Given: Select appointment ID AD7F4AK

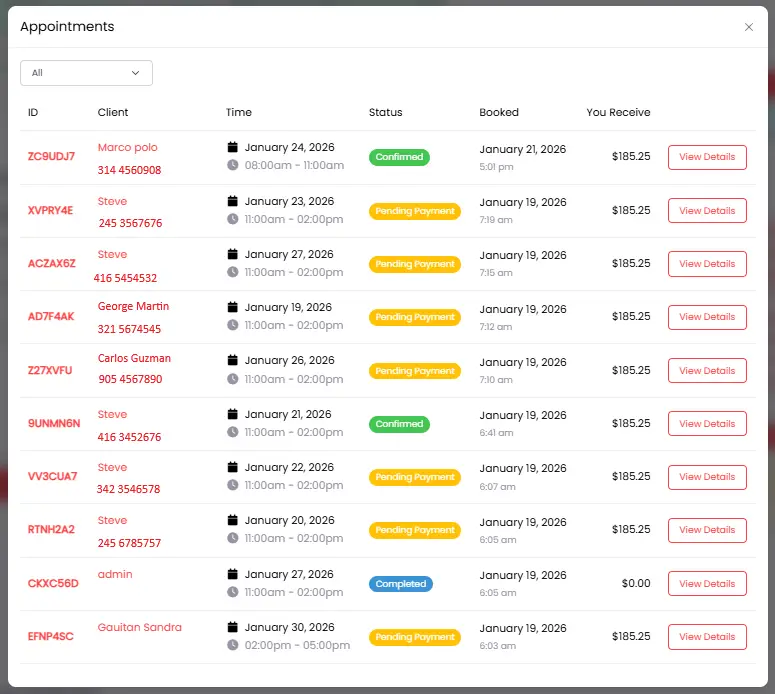Looking at the screenshot, I should pos(51,317).
